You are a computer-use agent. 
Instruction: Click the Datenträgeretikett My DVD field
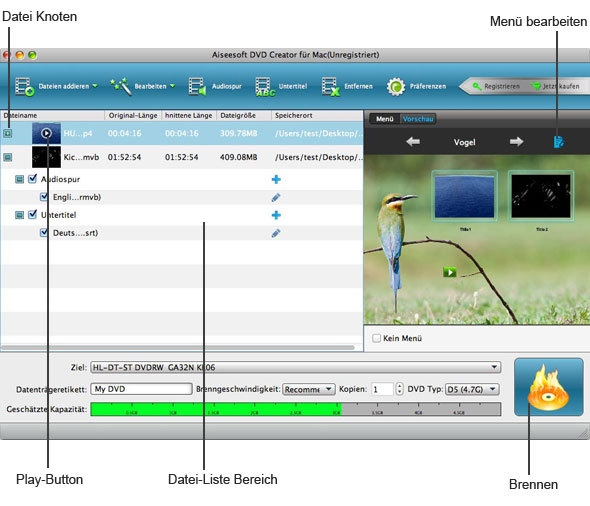141,389
